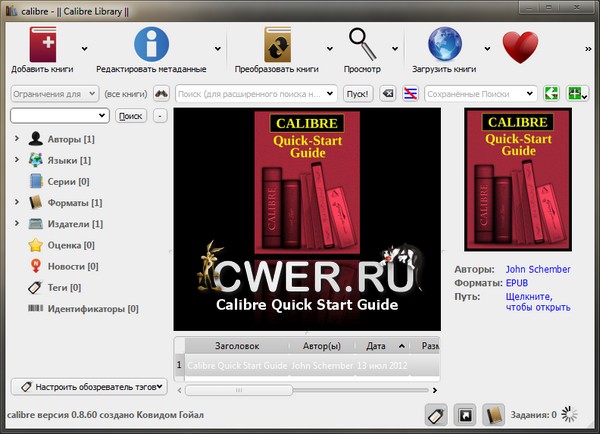The height and width of the screenshot is (434, 600).
Task: Select the Языки globe icon
Action: (36, 160)
